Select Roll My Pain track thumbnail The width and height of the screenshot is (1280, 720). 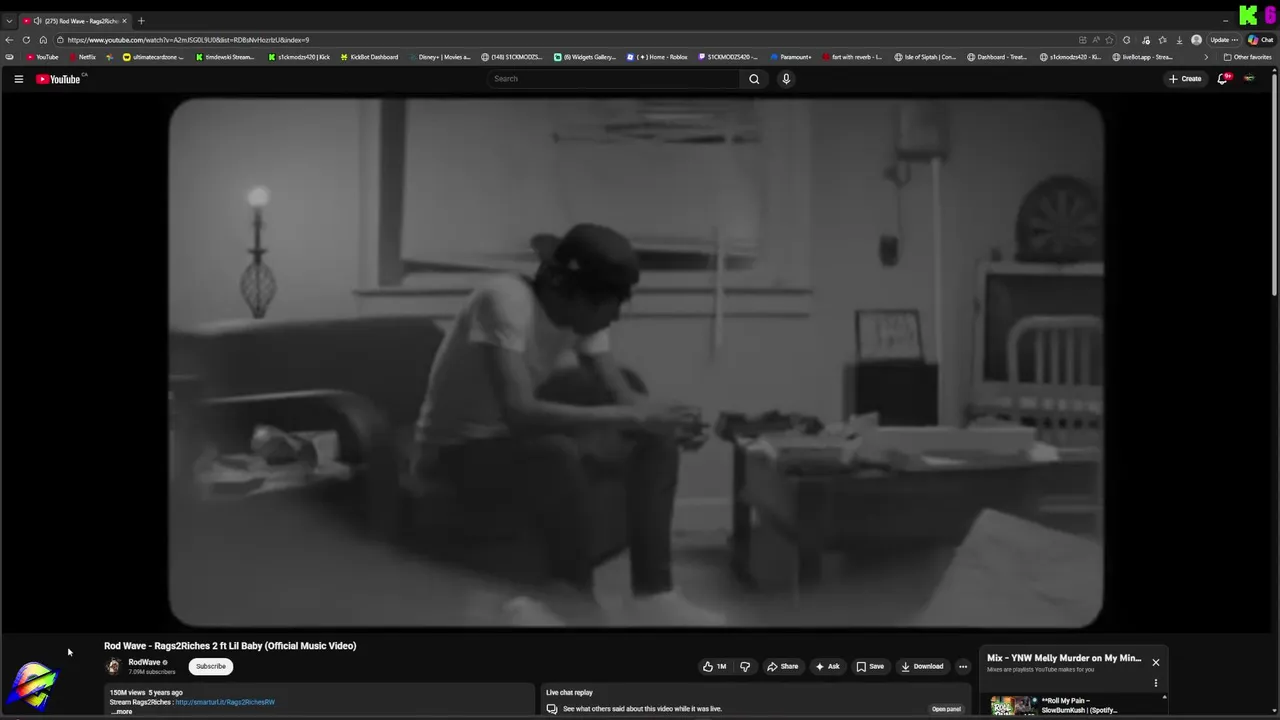[1013, 707]
